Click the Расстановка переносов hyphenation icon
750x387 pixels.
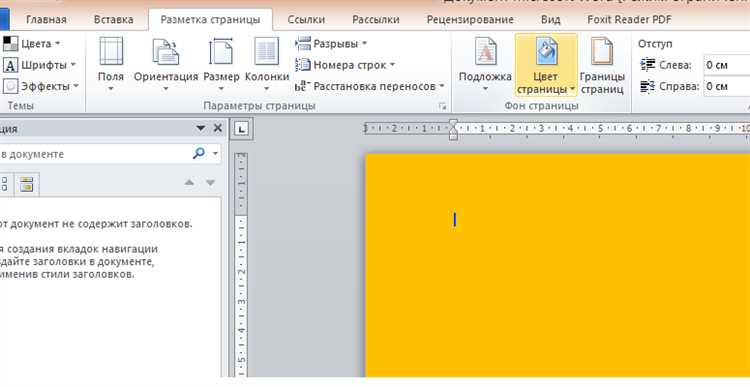tap(301, 86)
